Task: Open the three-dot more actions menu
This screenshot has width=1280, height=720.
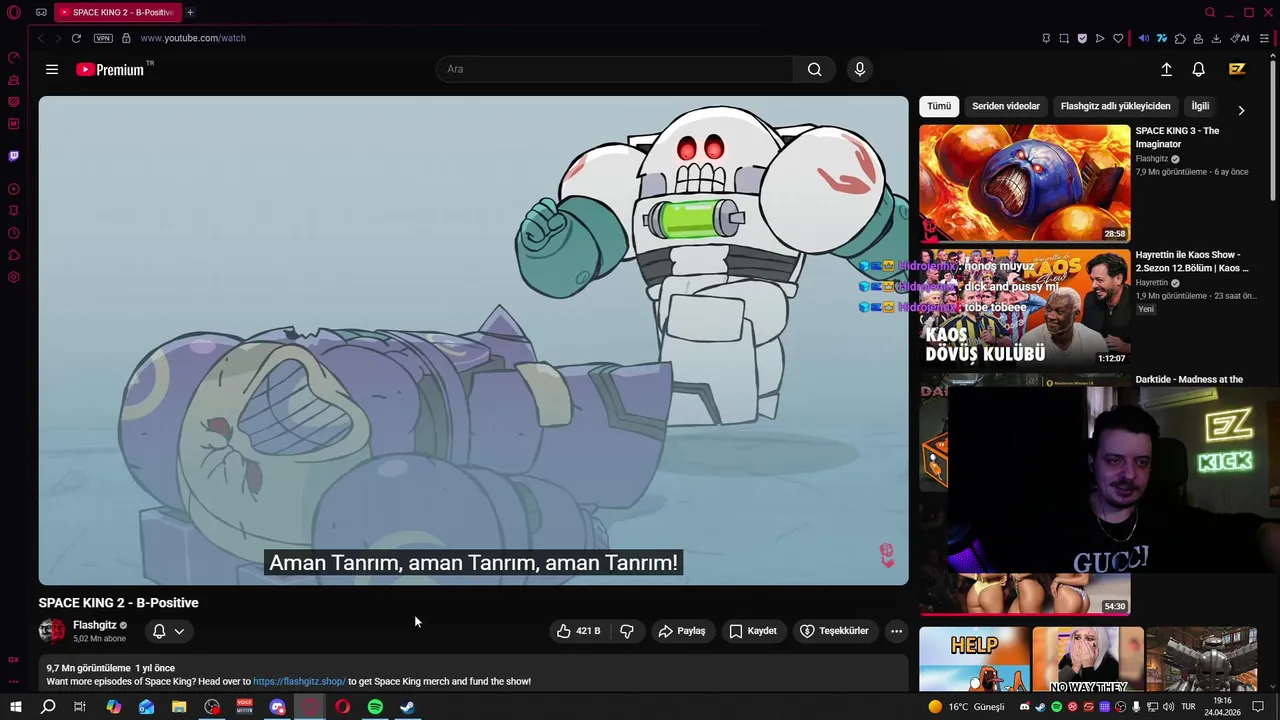Action: click(x=896, y=631)
